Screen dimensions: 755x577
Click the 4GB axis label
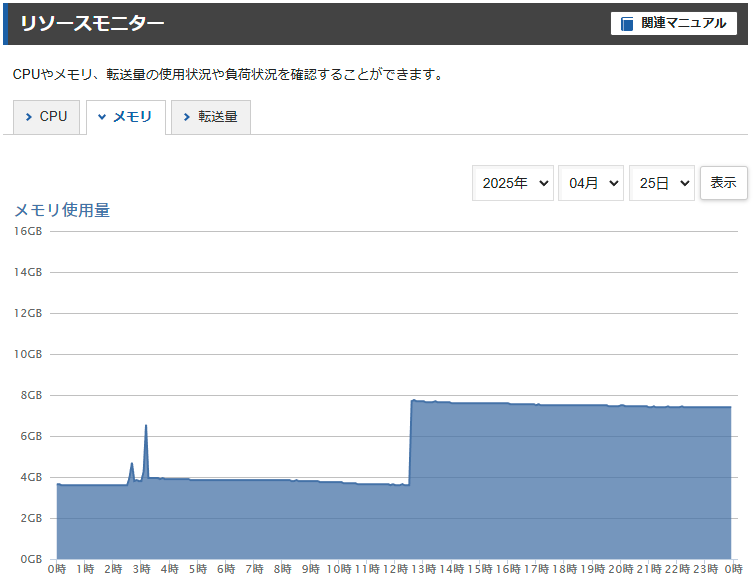(31, 477)
